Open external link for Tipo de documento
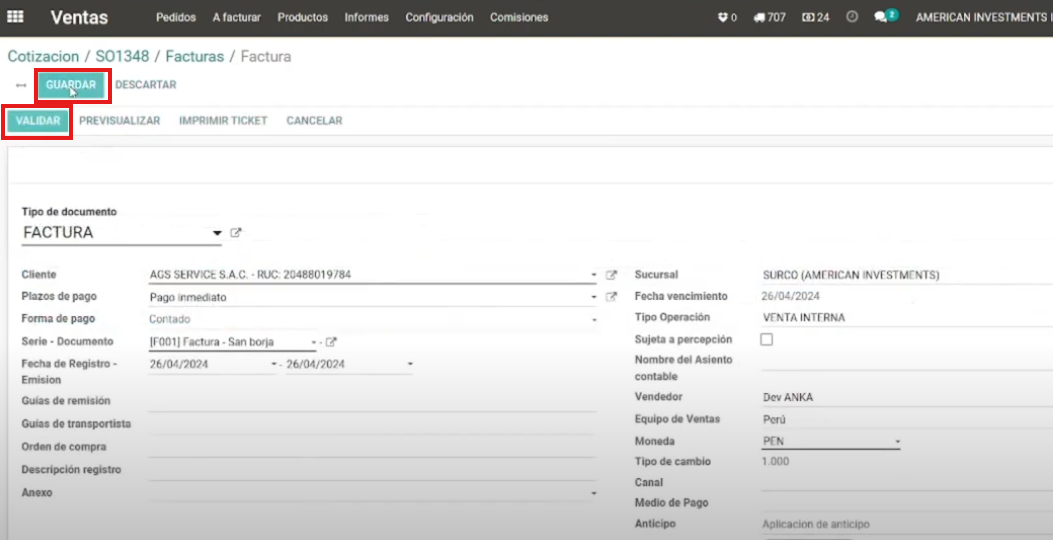The width and height of the screenshot is (1053, 540). 236,233
